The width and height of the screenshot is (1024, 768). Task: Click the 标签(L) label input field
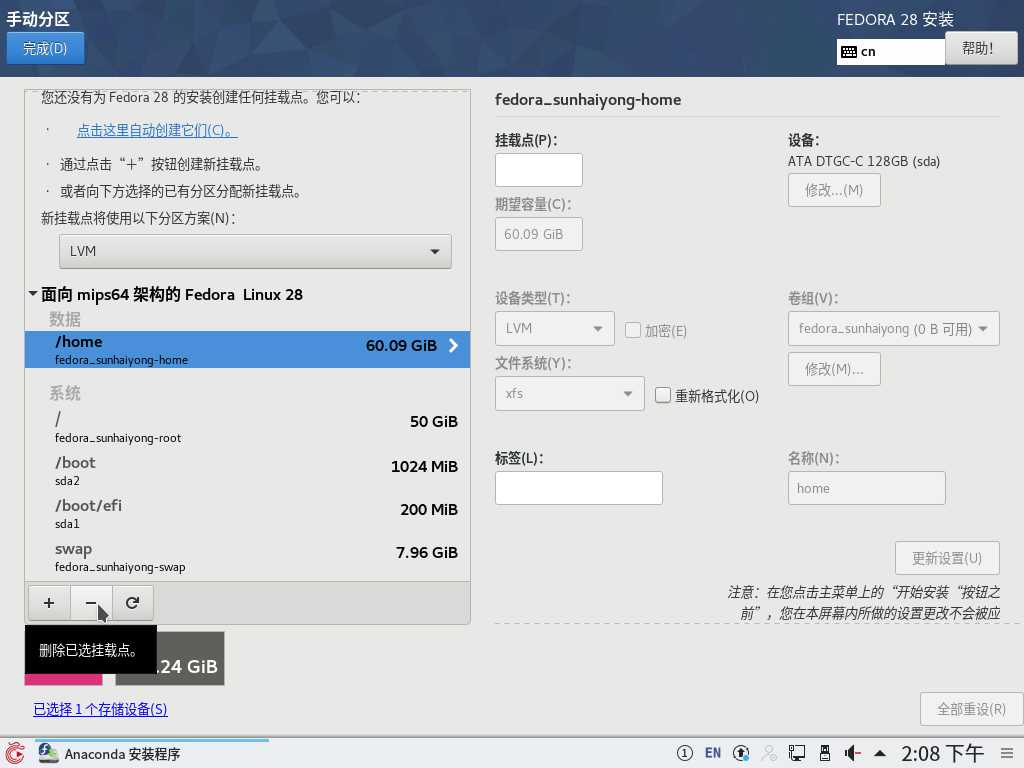(579, 488)
